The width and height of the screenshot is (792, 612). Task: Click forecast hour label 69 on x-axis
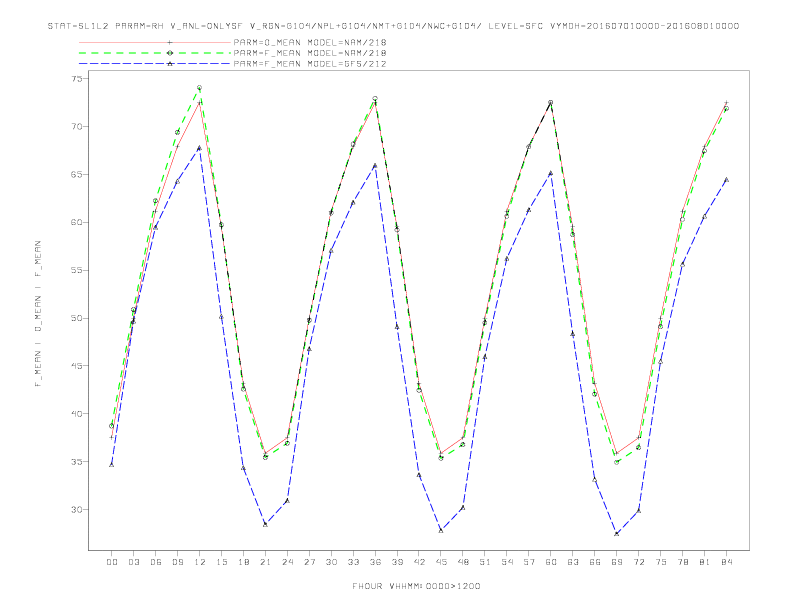coord(617,562)
